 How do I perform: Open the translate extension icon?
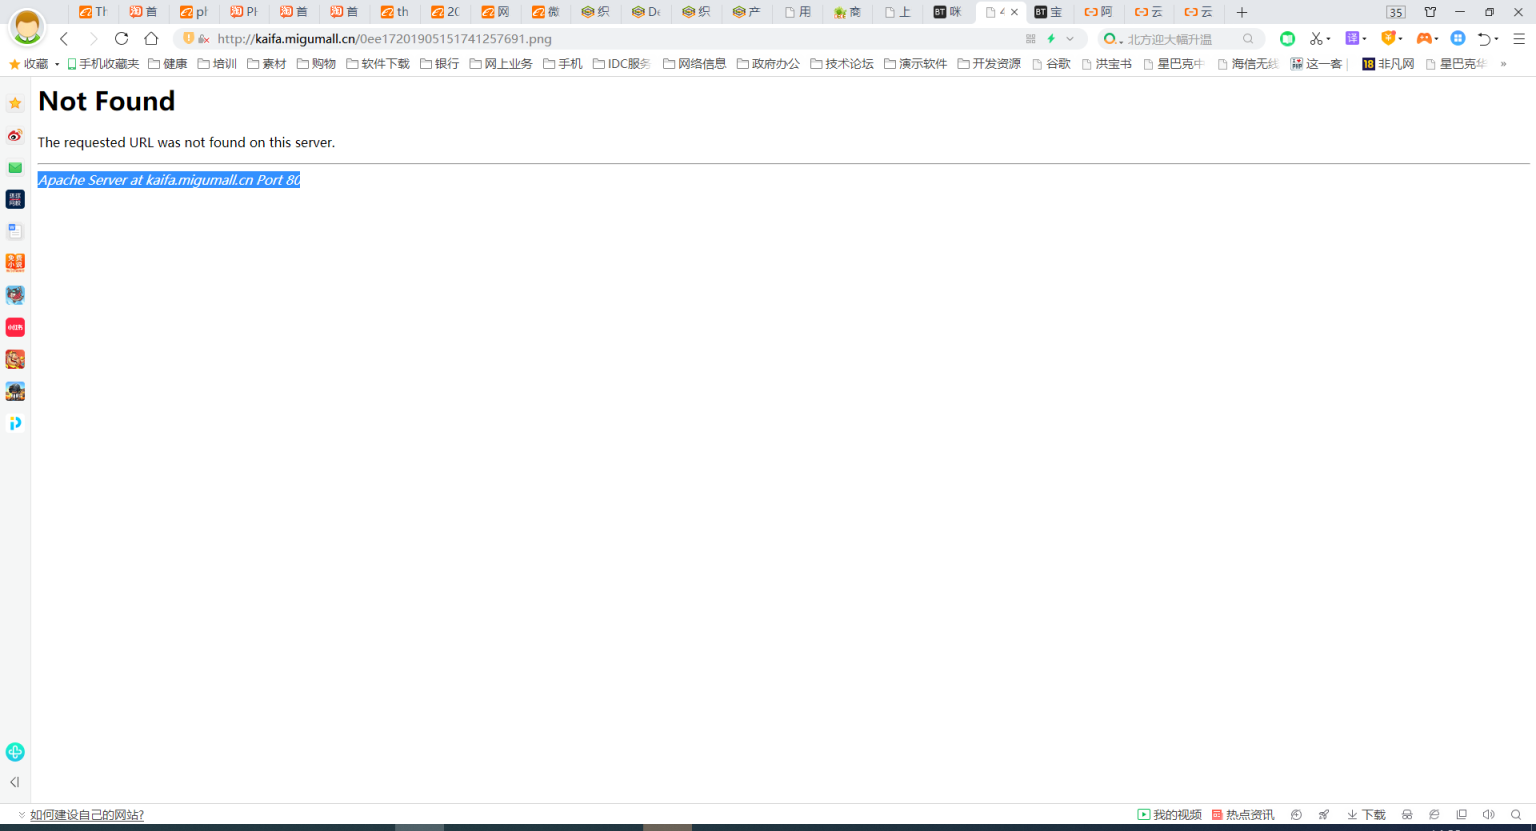pyautogui.click(x=1352, y=39)
